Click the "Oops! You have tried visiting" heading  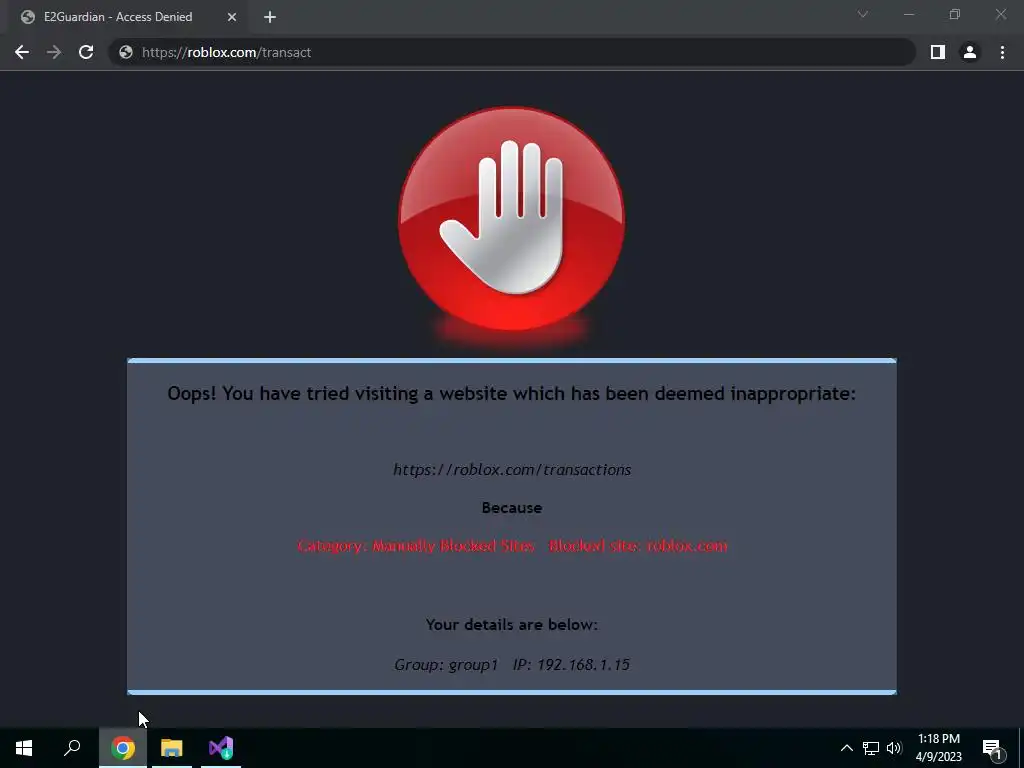coord(511,393)
